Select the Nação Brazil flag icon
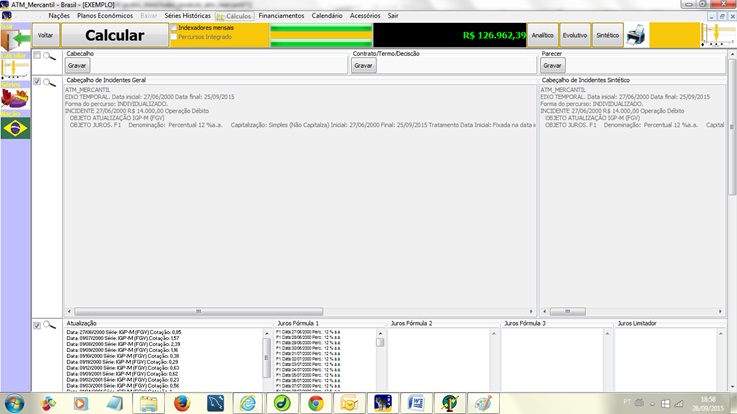 pyautogui.click(x=16, y=127)
